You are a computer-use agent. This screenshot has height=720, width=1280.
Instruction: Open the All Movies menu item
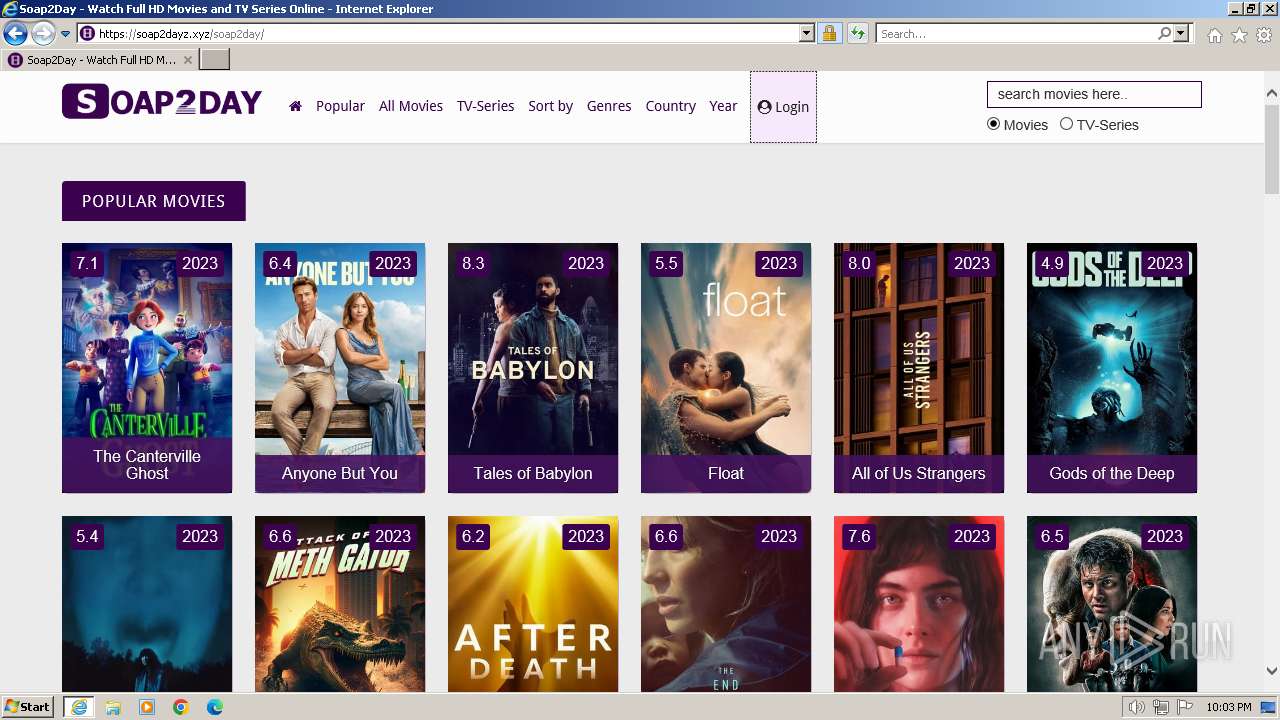[411, 106]
